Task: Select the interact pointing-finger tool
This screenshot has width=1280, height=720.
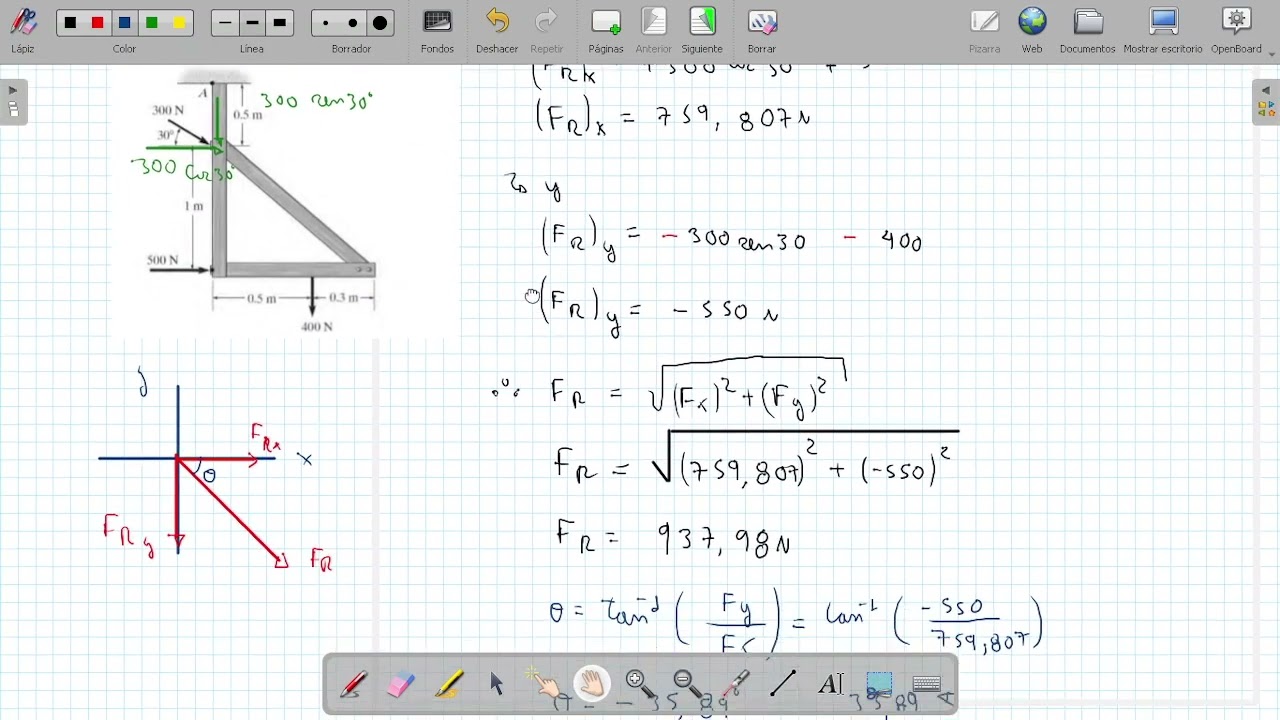Action: pos(545,684)
